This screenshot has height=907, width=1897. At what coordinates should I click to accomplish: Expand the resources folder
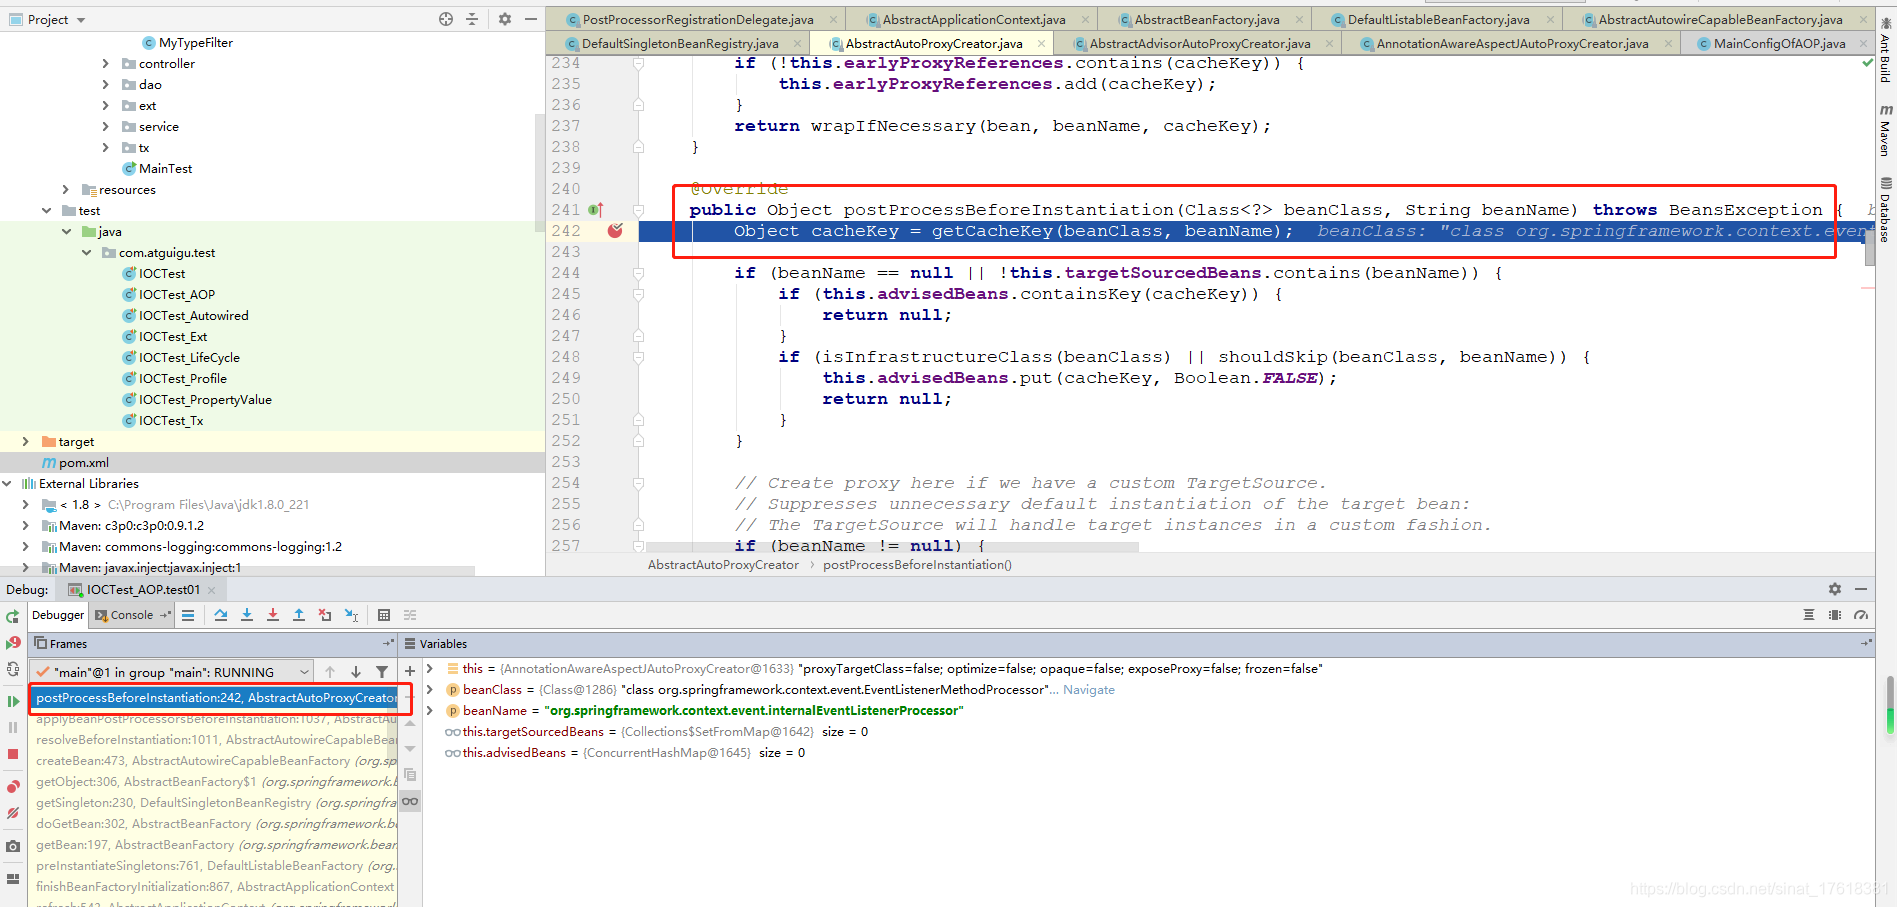(66, 189)
